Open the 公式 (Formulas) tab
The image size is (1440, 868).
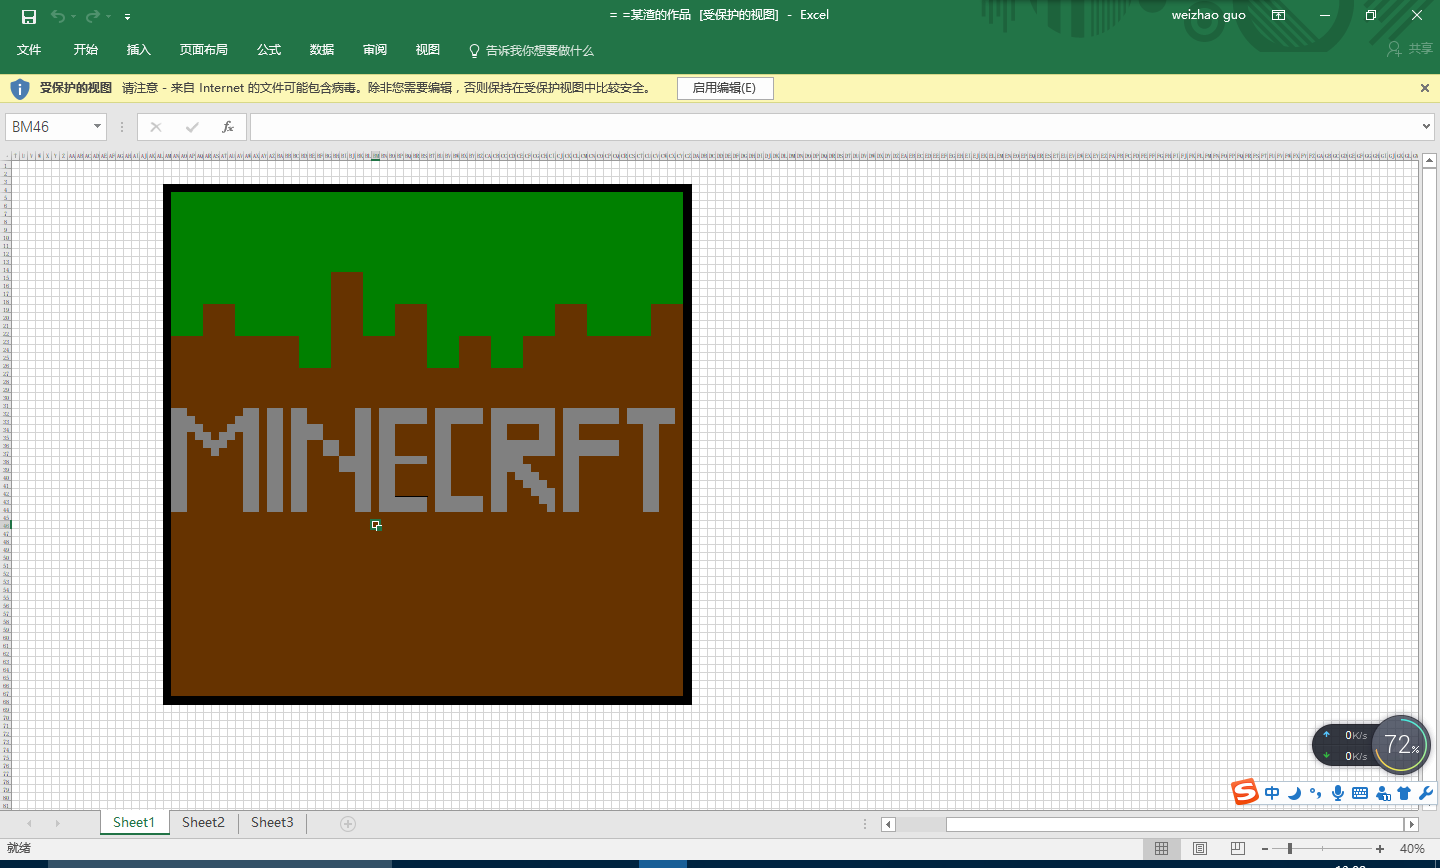[x=269, y=50]
